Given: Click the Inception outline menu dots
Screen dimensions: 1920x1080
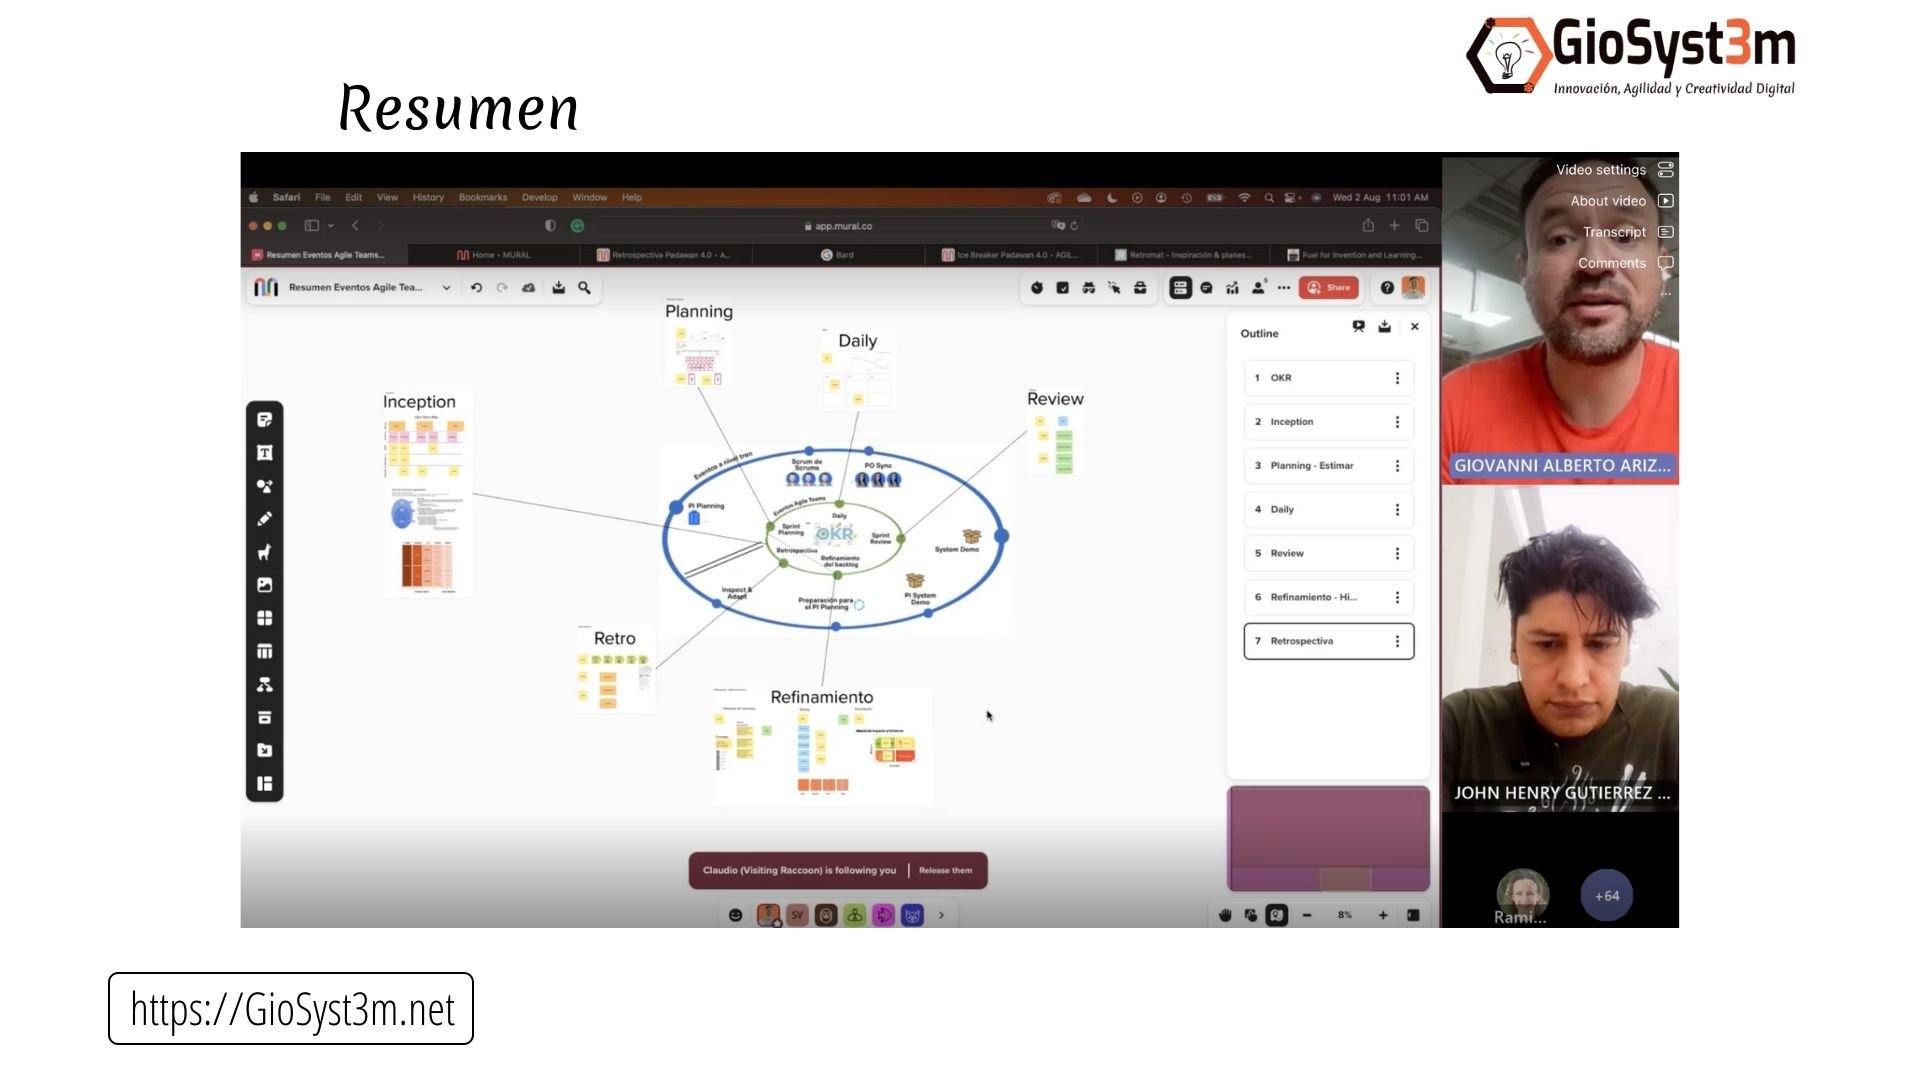Looking at the screenshot, I should point(1395,421).
